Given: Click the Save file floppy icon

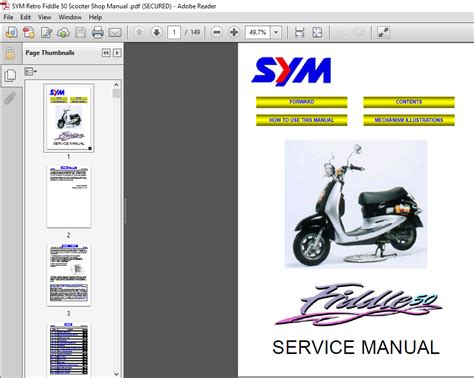Looking at the screenshot, I should 80,32.
